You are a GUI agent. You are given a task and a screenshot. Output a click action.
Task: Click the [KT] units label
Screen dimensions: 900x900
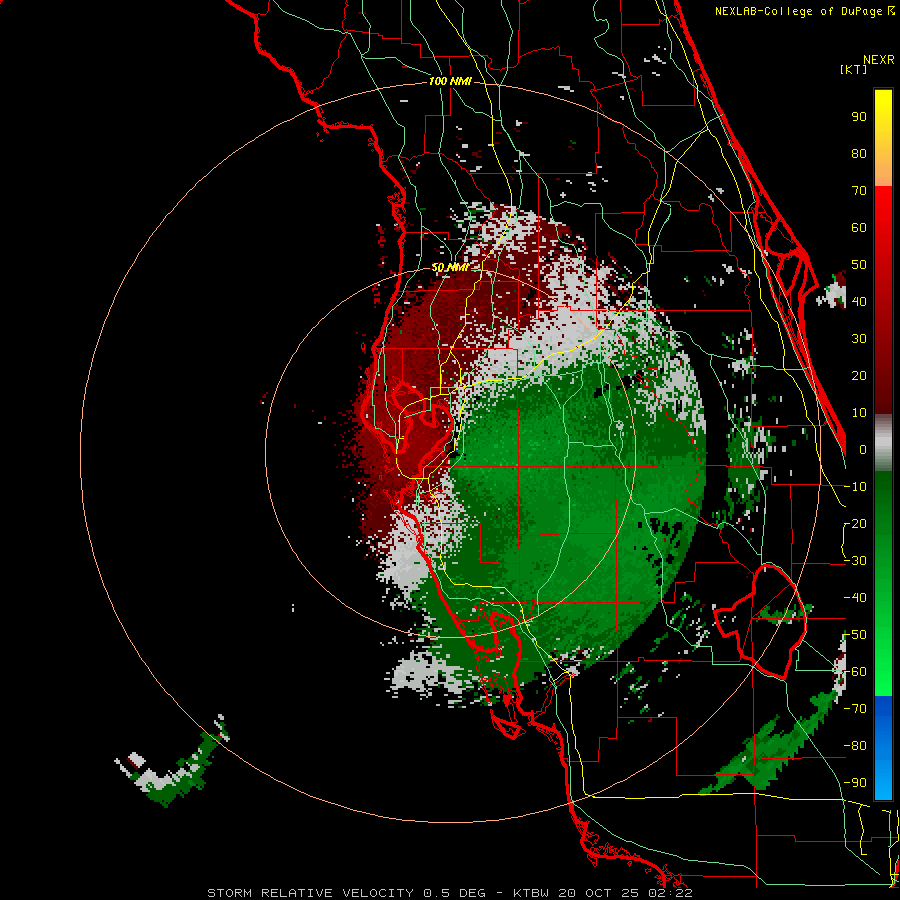click(853, 70)
